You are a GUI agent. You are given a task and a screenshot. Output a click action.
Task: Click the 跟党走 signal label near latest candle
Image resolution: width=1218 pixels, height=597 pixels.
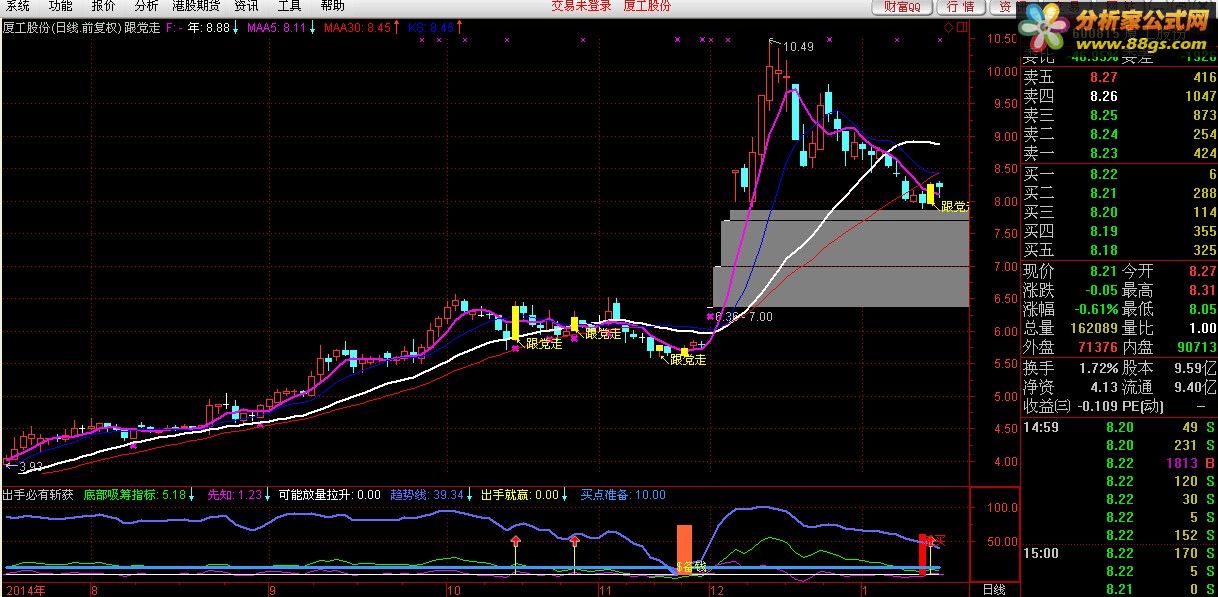(954, 207)
